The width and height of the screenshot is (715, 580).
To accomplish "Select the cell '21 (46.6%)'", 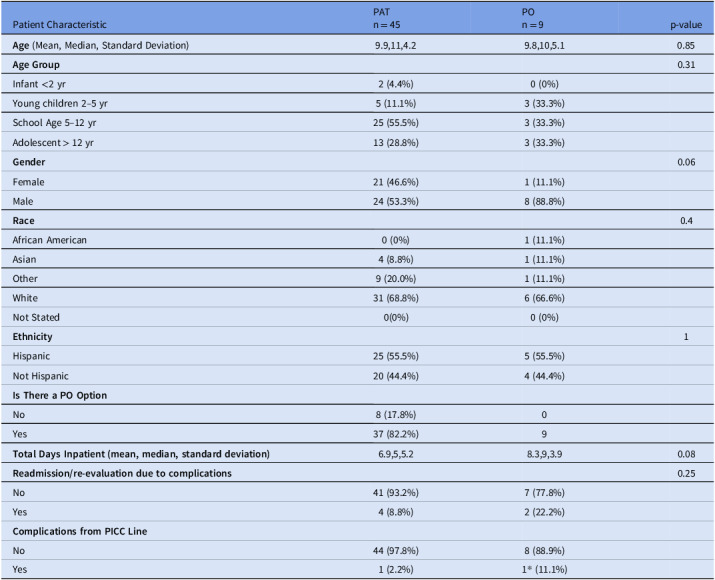I will click(395, 182).
